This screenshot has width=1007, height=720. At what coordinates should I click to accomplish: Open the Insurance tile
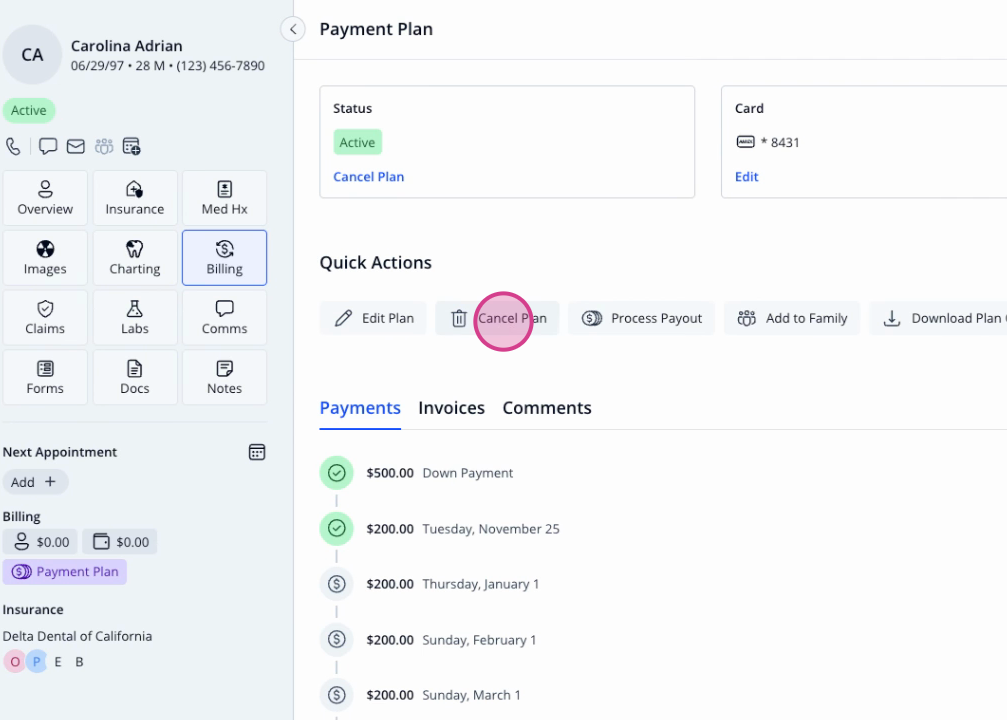(135, 198)
